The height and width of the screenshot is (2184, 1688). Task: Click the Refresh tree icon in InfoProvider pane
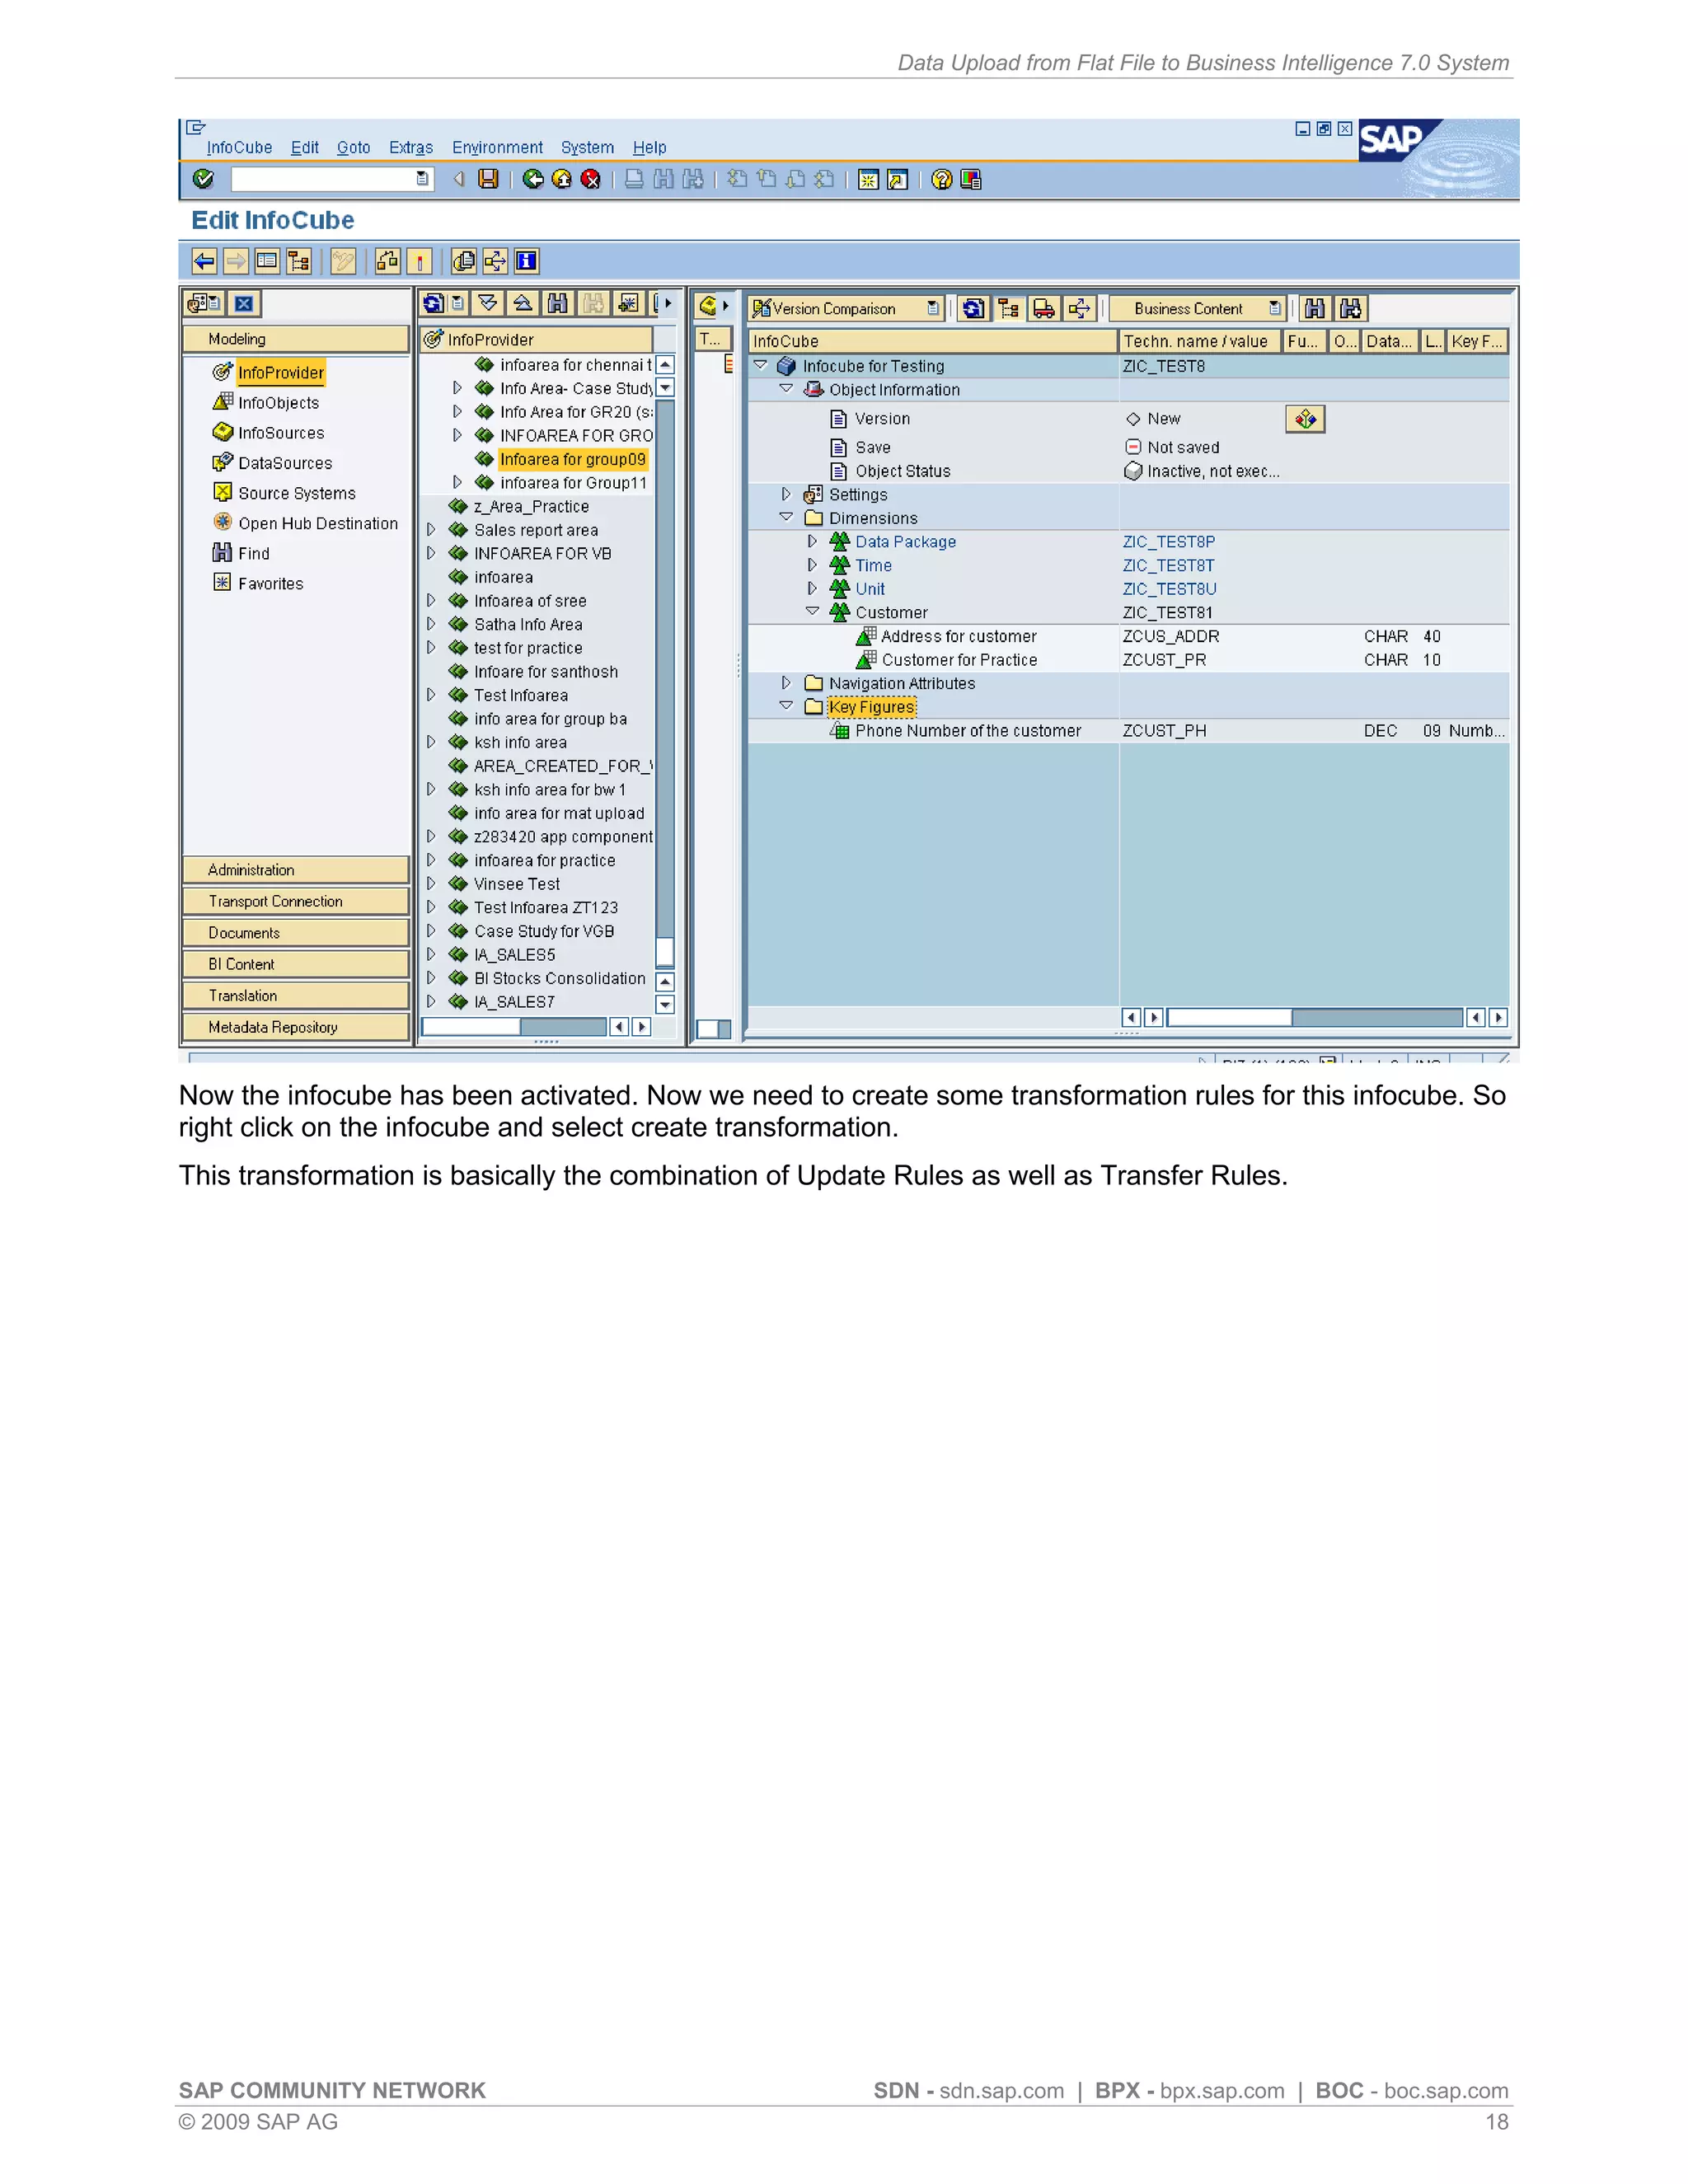433,304
